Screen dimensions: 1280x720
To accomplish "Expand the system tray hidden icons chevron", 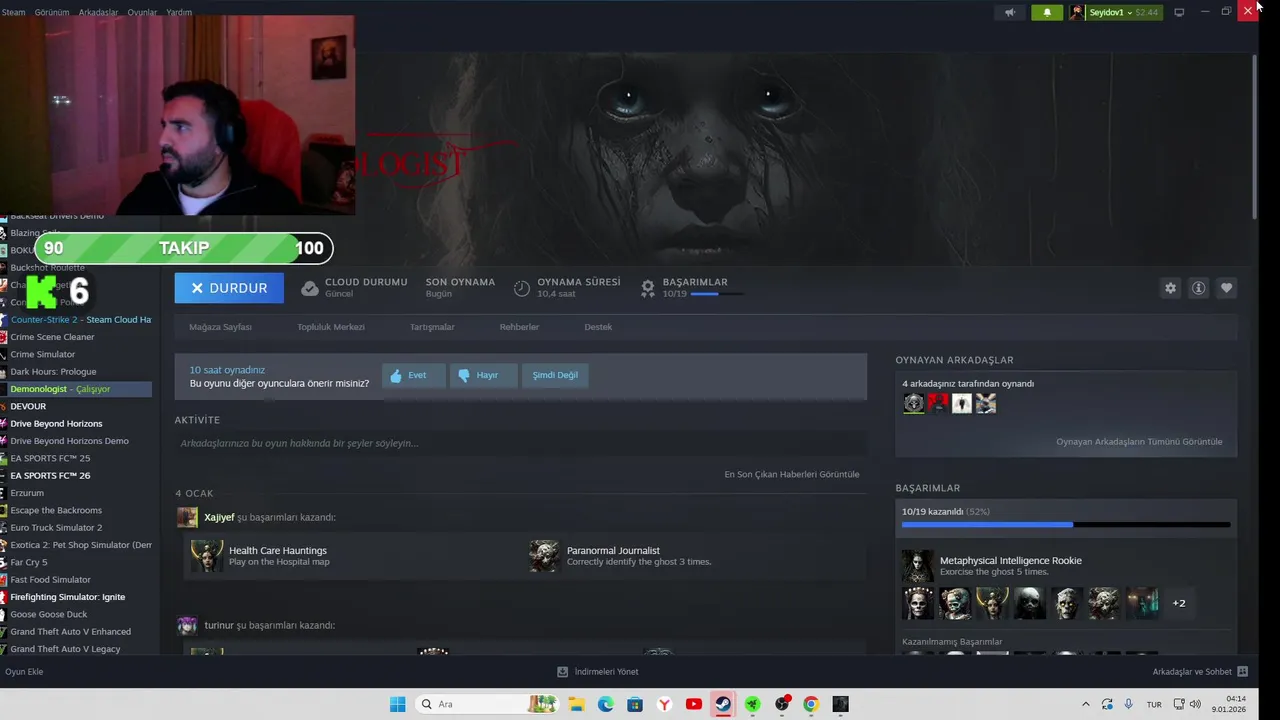I will click(x=1086, y=704).
